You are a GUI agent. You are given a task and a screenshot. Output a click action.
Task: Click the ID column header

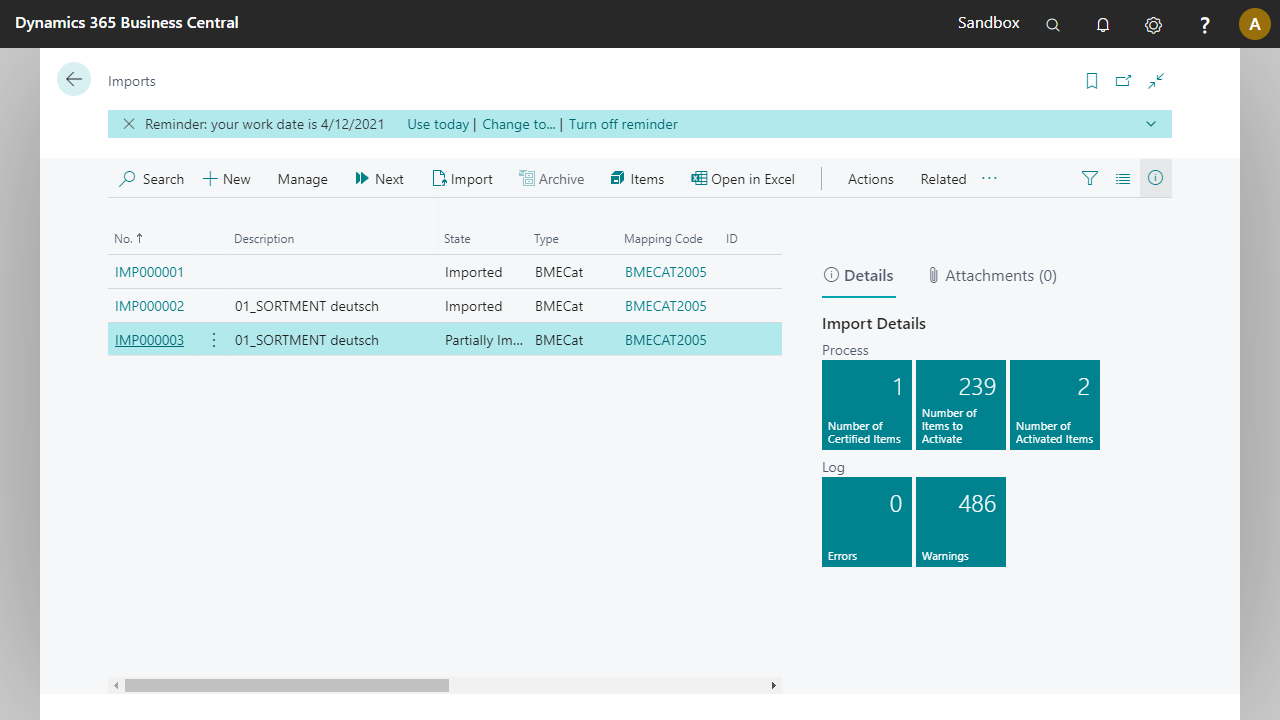click(732, 239)
